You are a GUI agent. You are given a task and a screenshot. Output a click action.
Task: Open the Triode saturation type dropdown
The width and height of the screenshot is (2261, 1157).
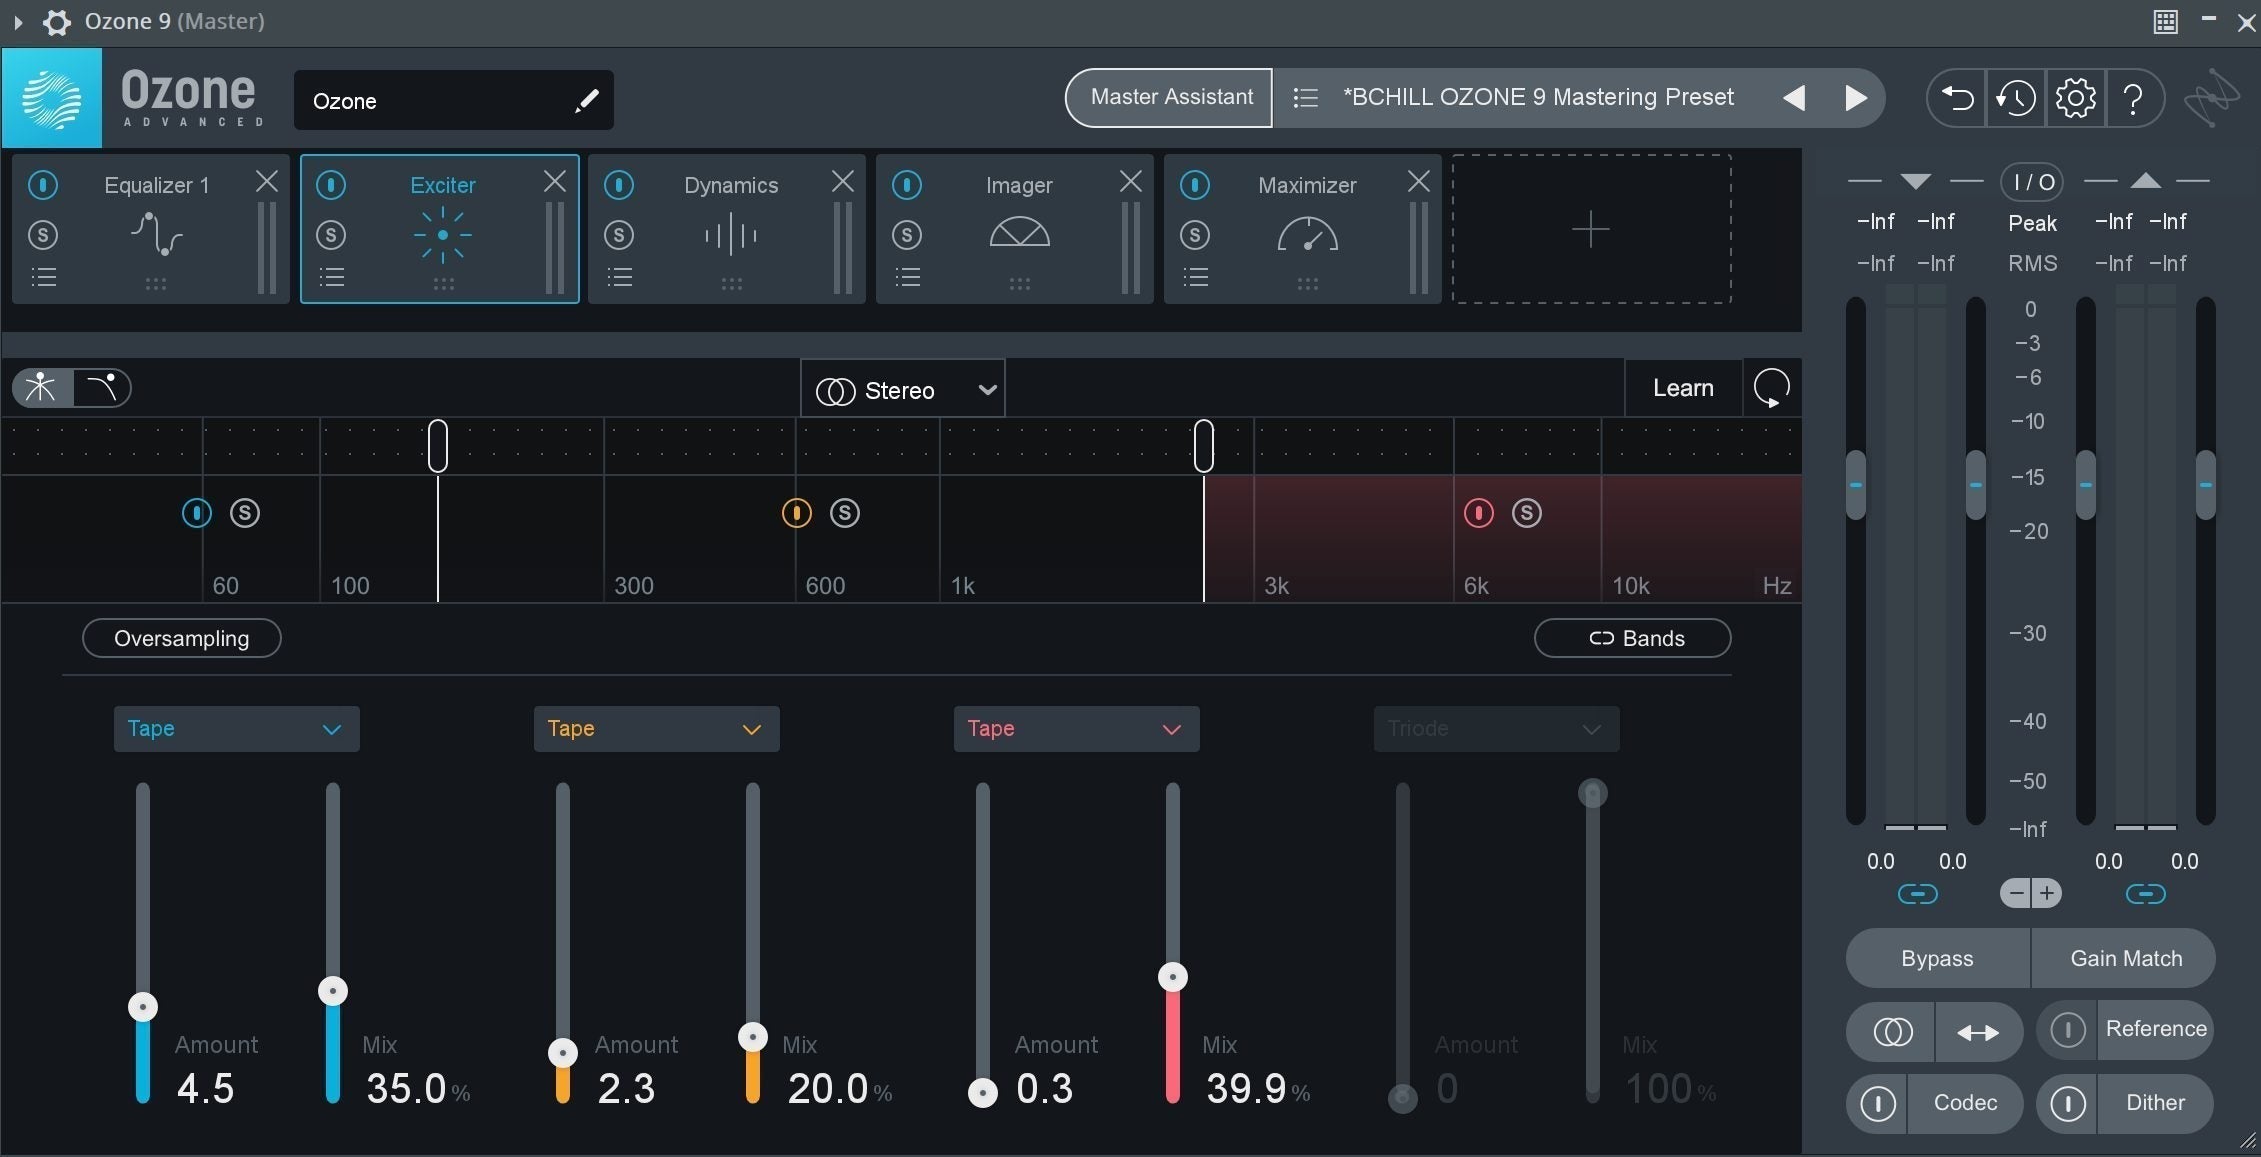pos(1494,728)
